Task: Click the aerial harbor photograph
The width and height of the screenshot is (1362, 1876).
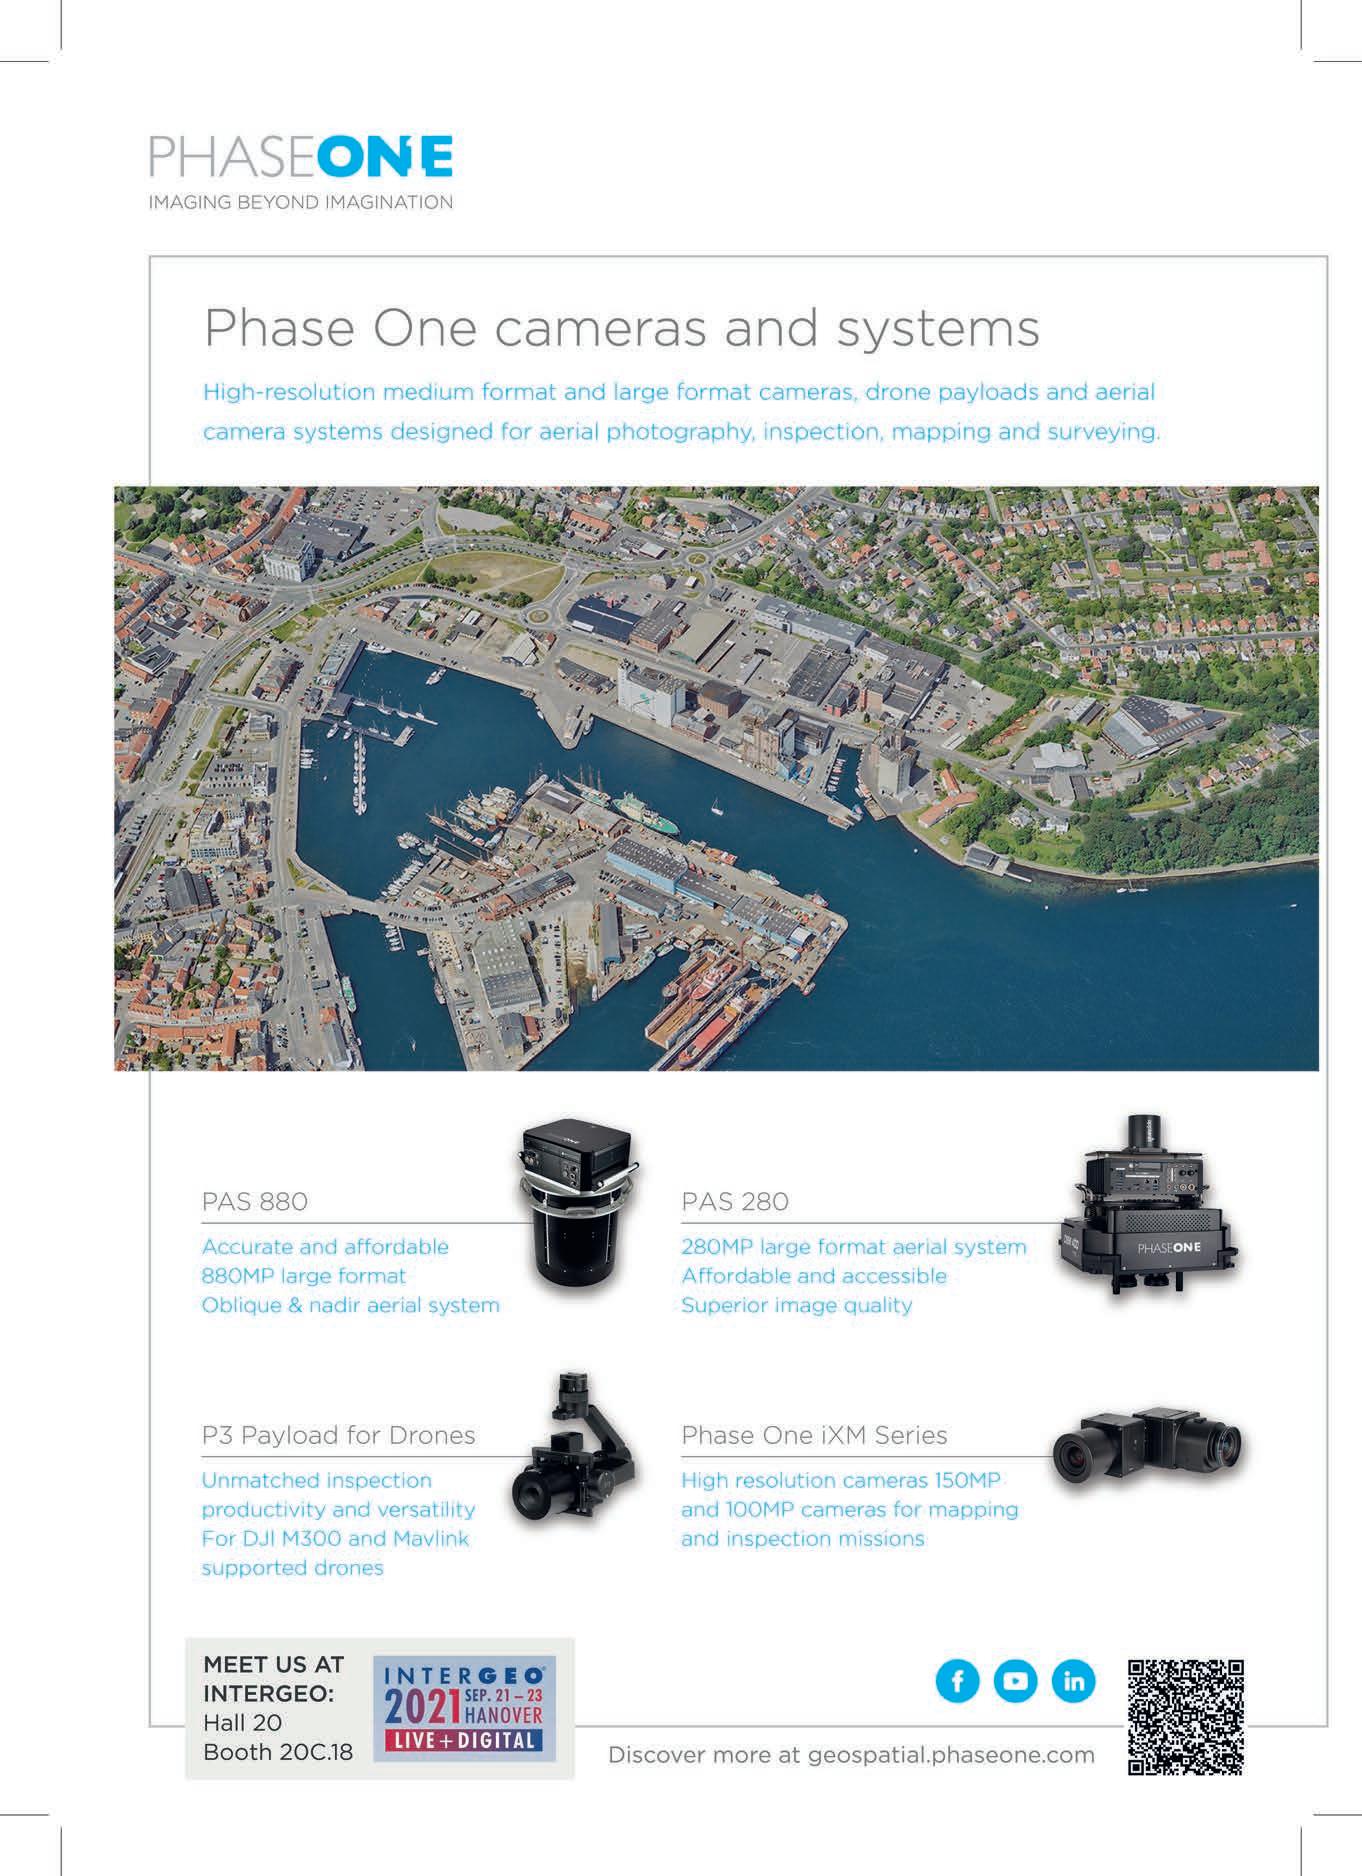Action: point(716,778)
